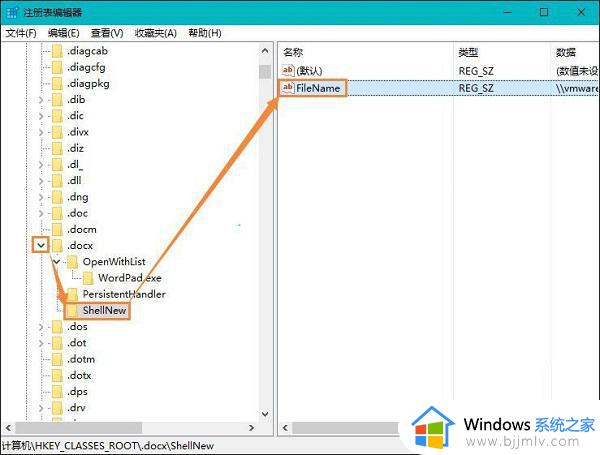
Task: Click tree pane scroll up arrow
Action: (x=265, y=51)
